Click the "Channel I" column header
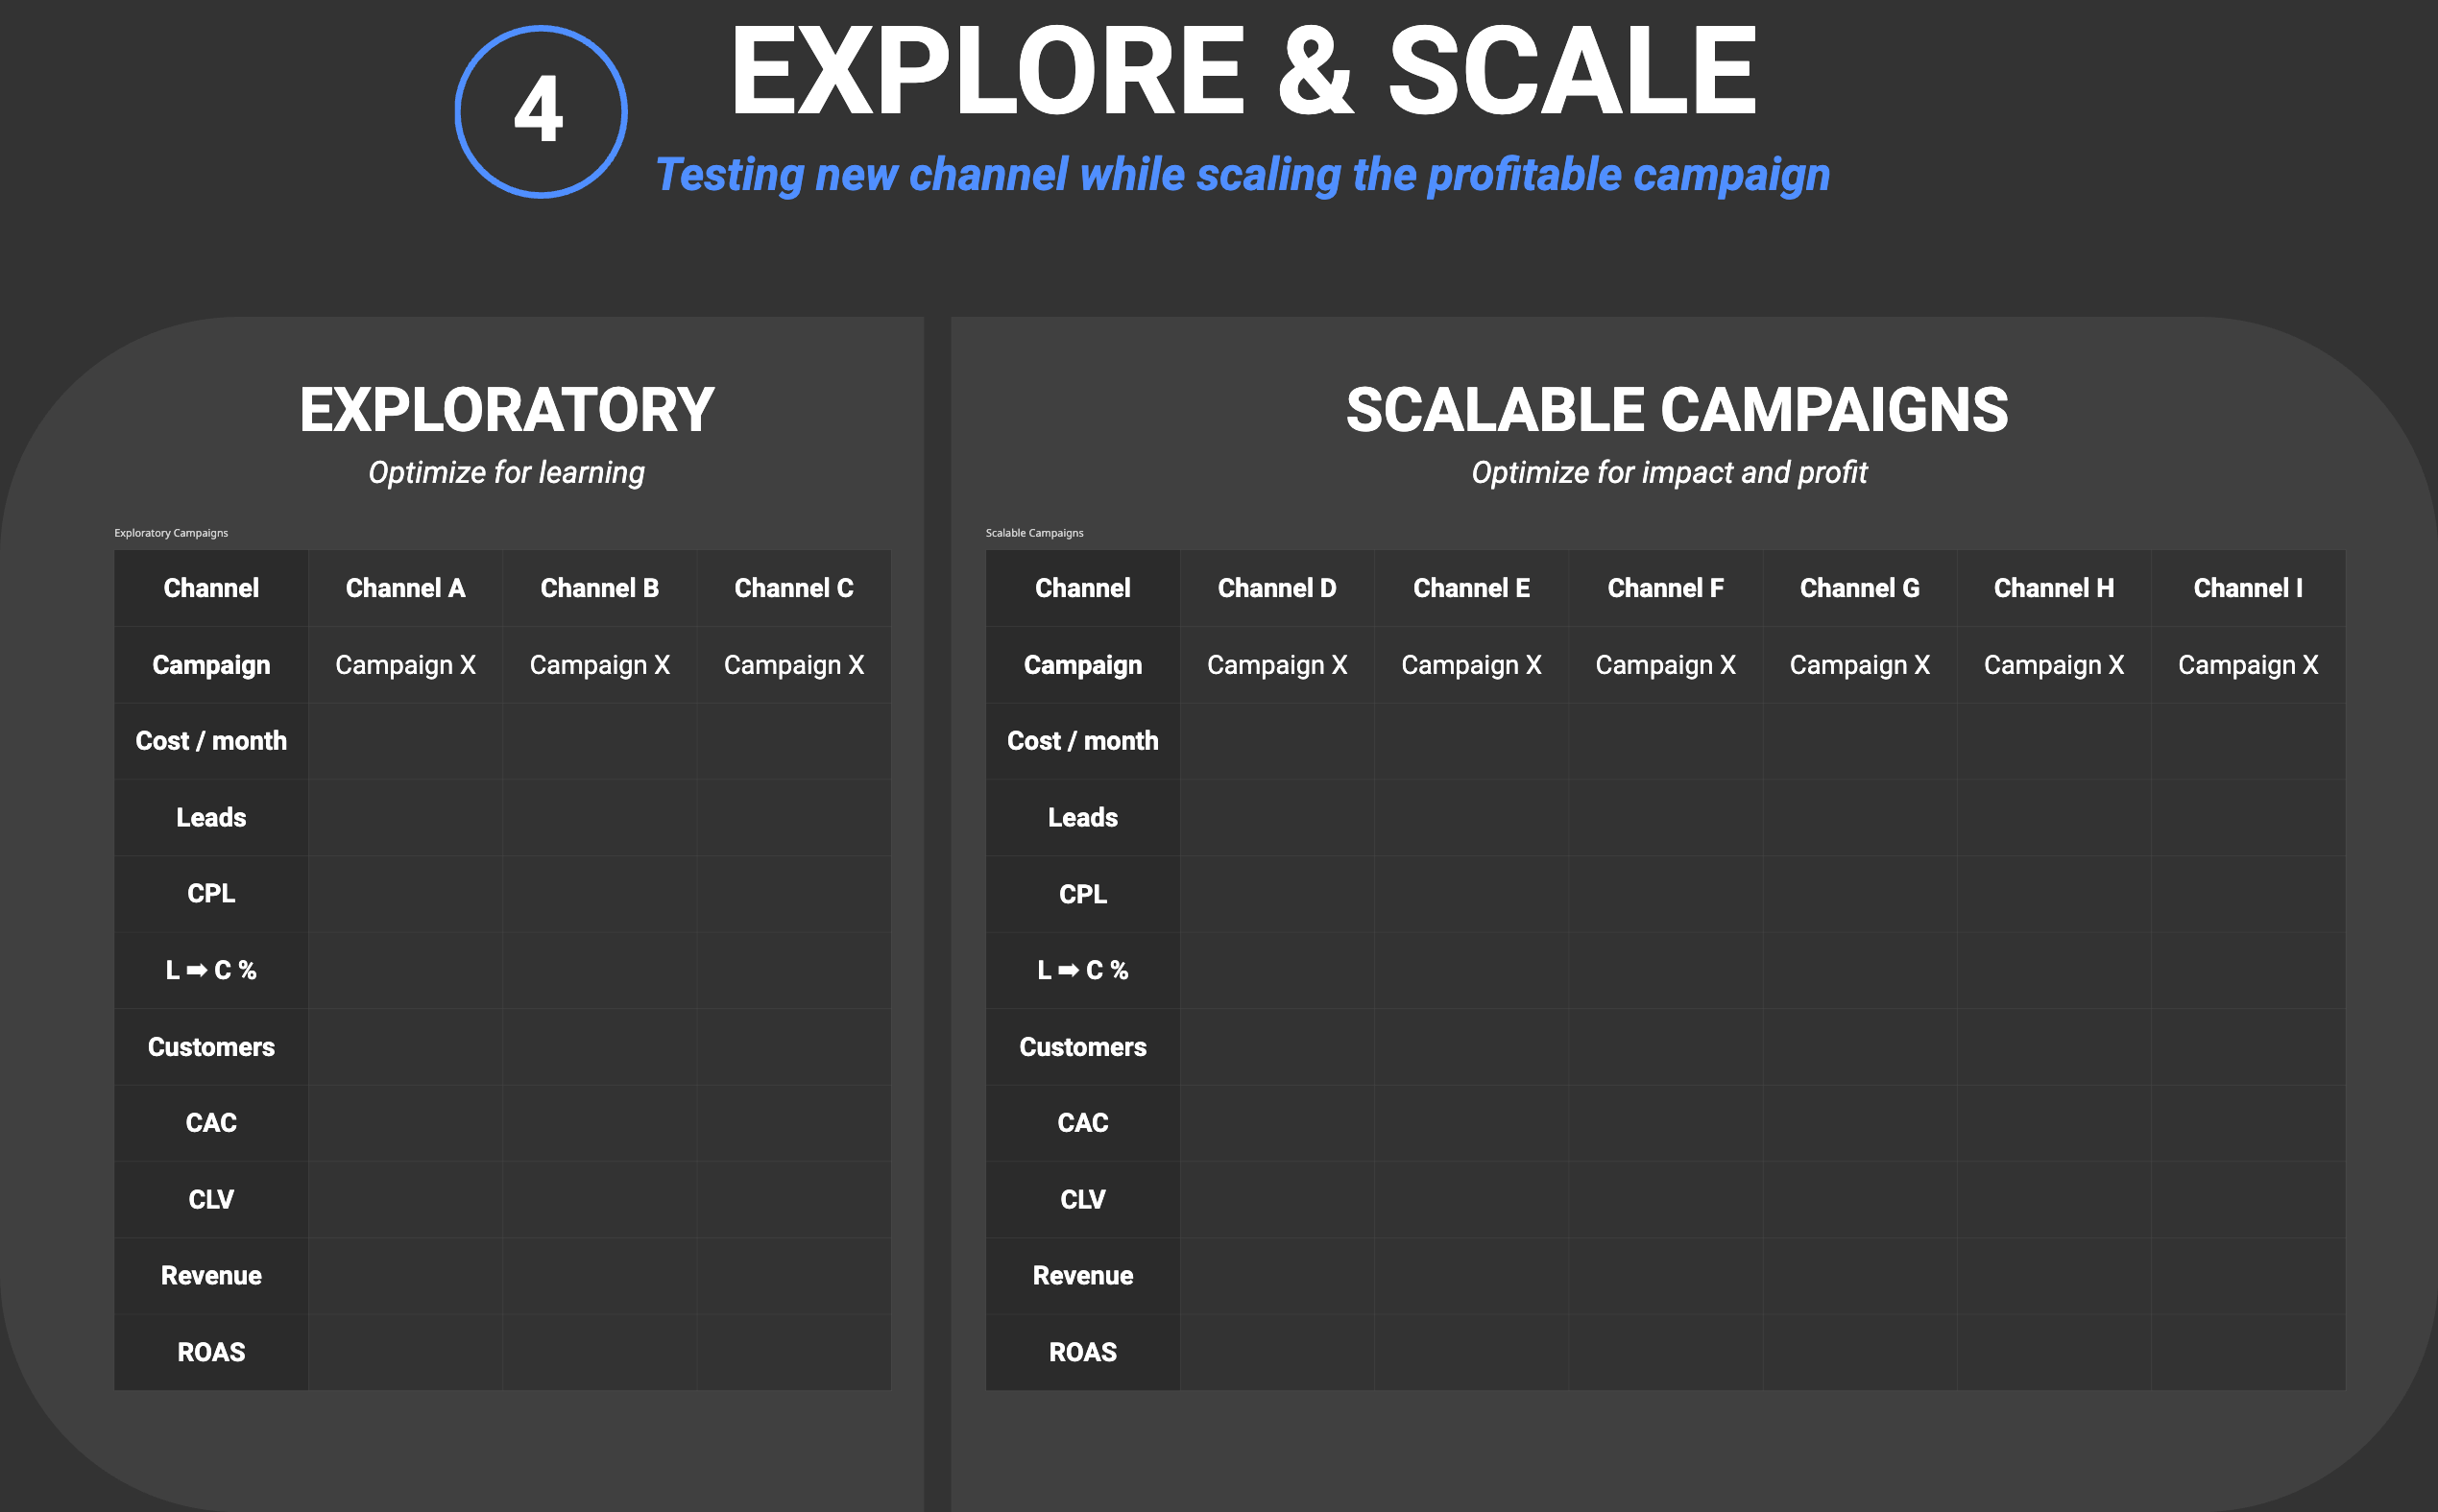The width and height of the screenshot is (2438, 1512). point(2248,588)
